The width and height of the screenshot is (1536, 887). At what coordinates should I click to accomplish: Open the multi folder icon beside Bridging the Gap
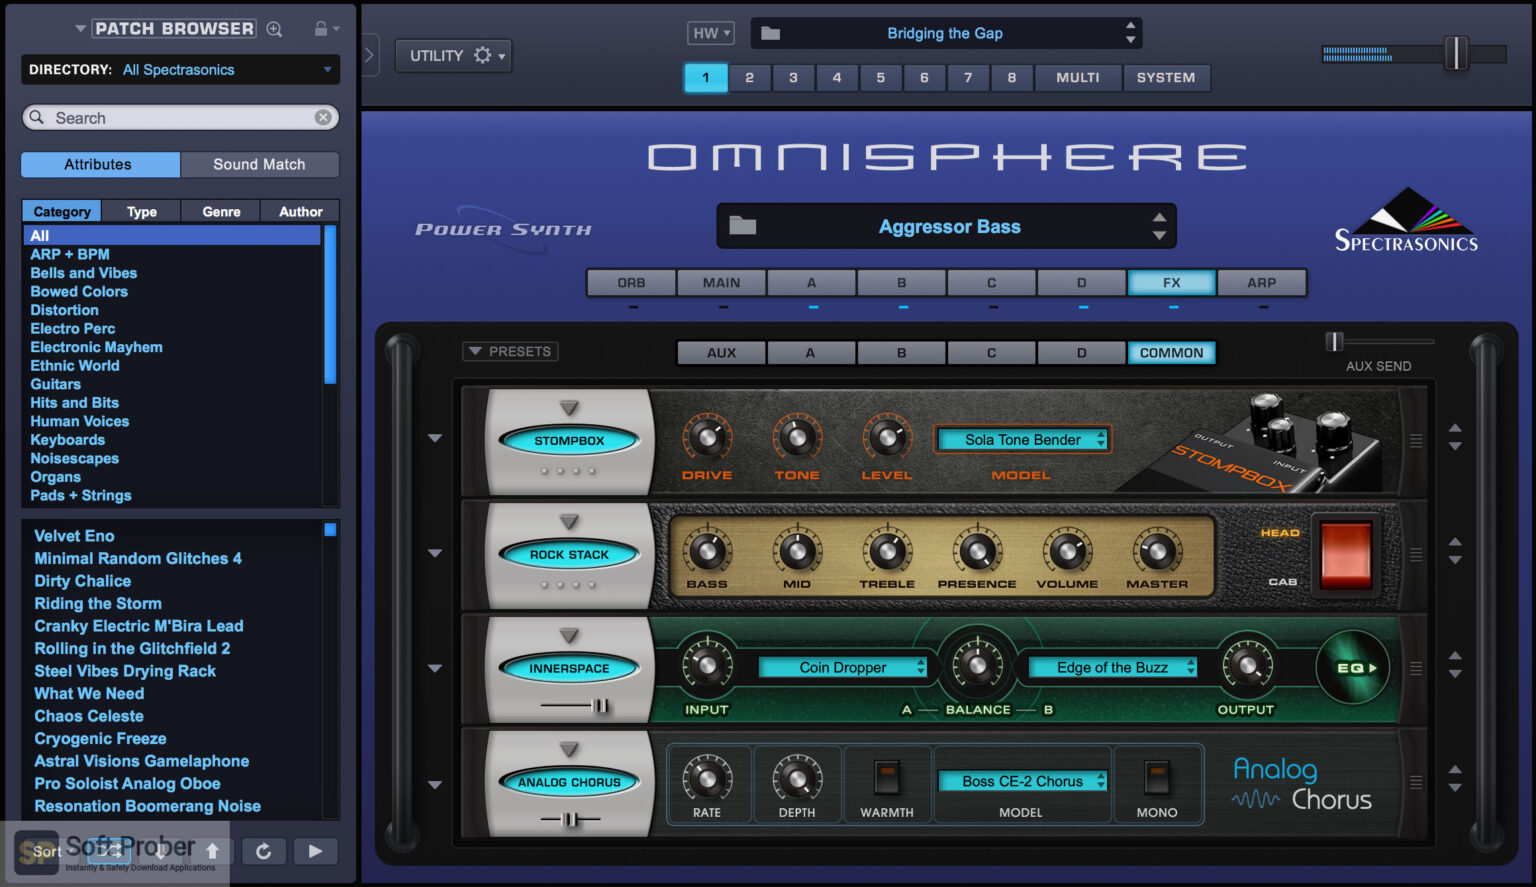pos(770,33)
